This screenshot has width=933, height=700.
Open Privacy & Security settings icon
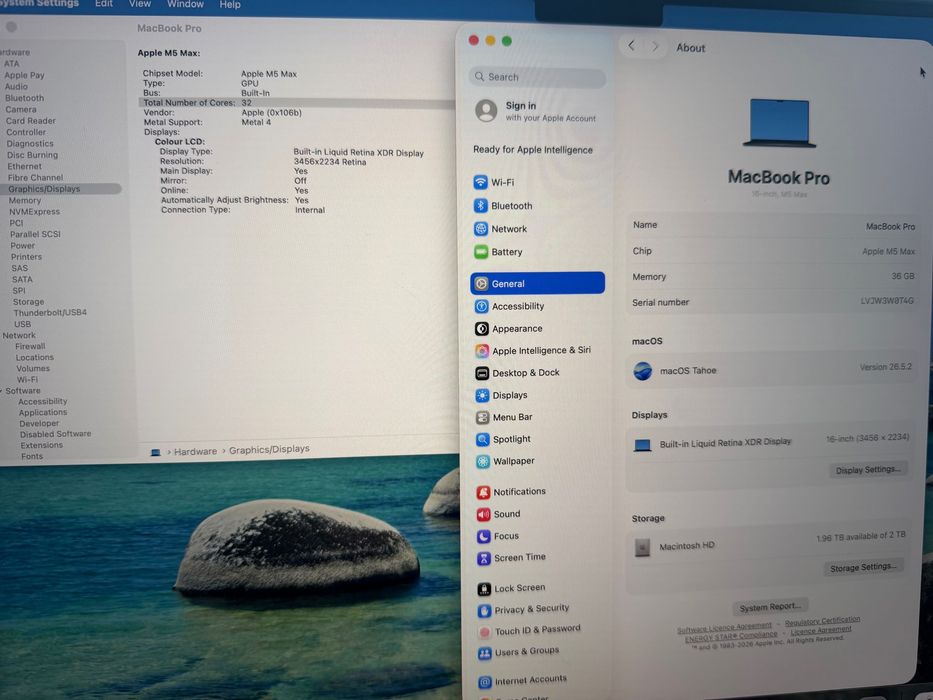tap(484, 611)
